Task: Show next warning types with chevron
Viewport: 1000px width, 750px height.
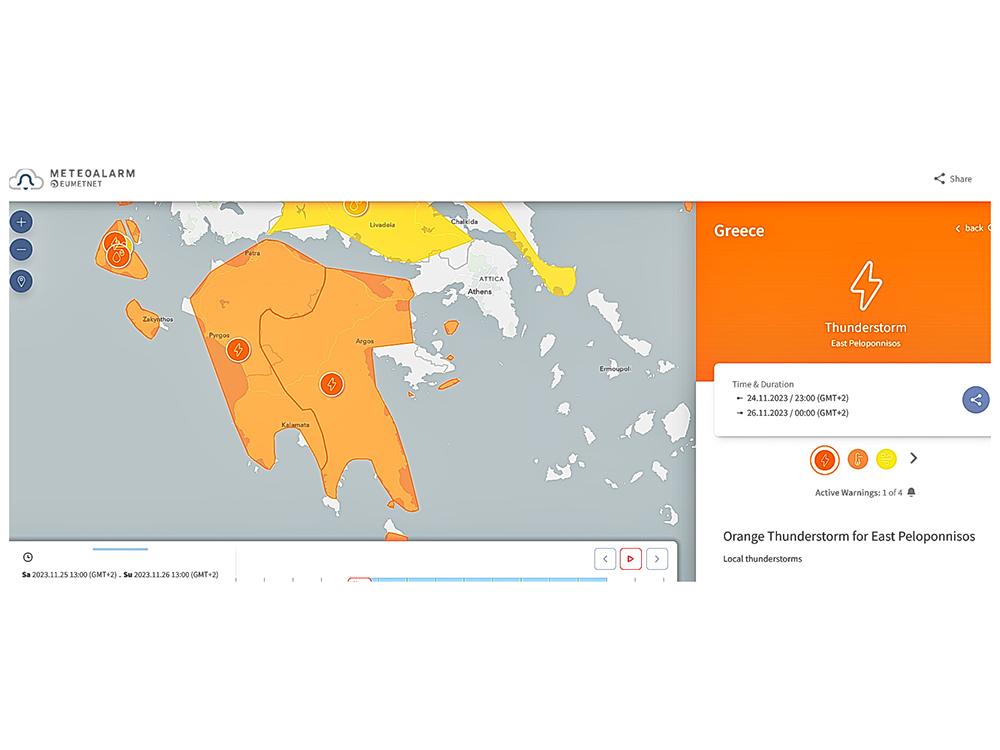Action: pos(914,459)
